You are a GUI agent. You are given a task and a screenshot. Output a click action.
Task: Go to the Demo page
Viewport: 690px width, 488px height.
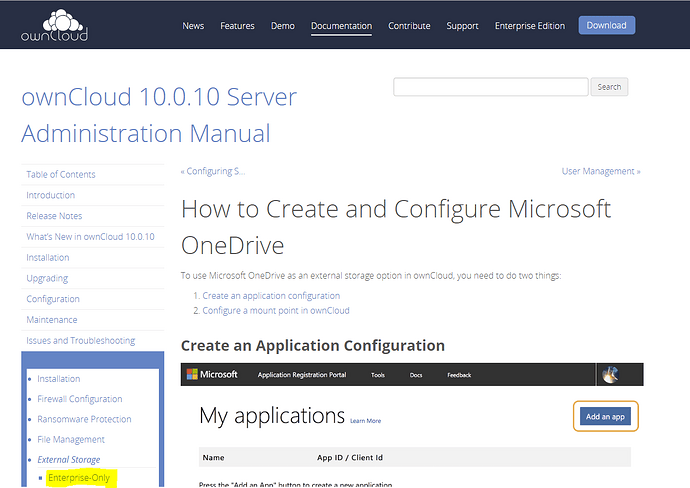283,26
